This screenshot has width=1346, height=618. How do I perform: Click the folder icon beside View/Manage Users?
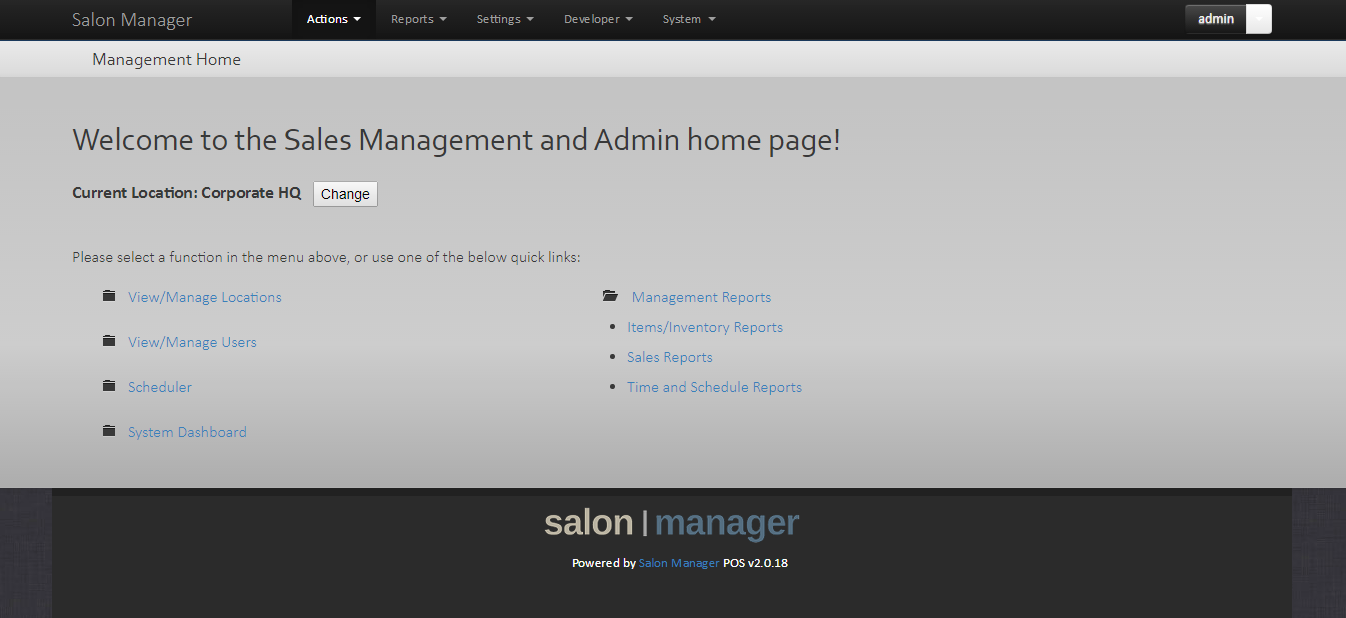(x=109, y=340)
